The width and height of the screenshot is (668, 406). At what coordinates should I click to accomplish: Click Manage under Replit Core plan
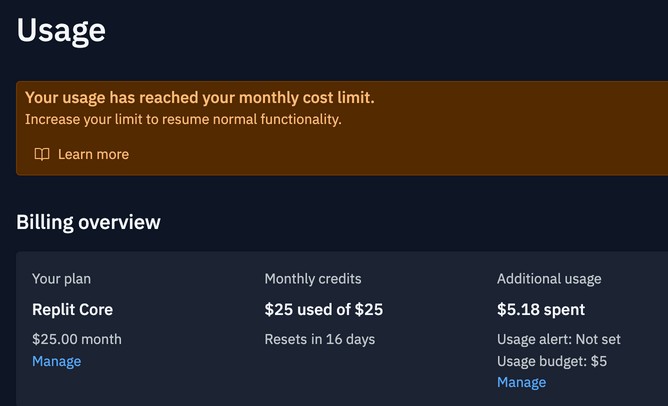tap(57, 361)
